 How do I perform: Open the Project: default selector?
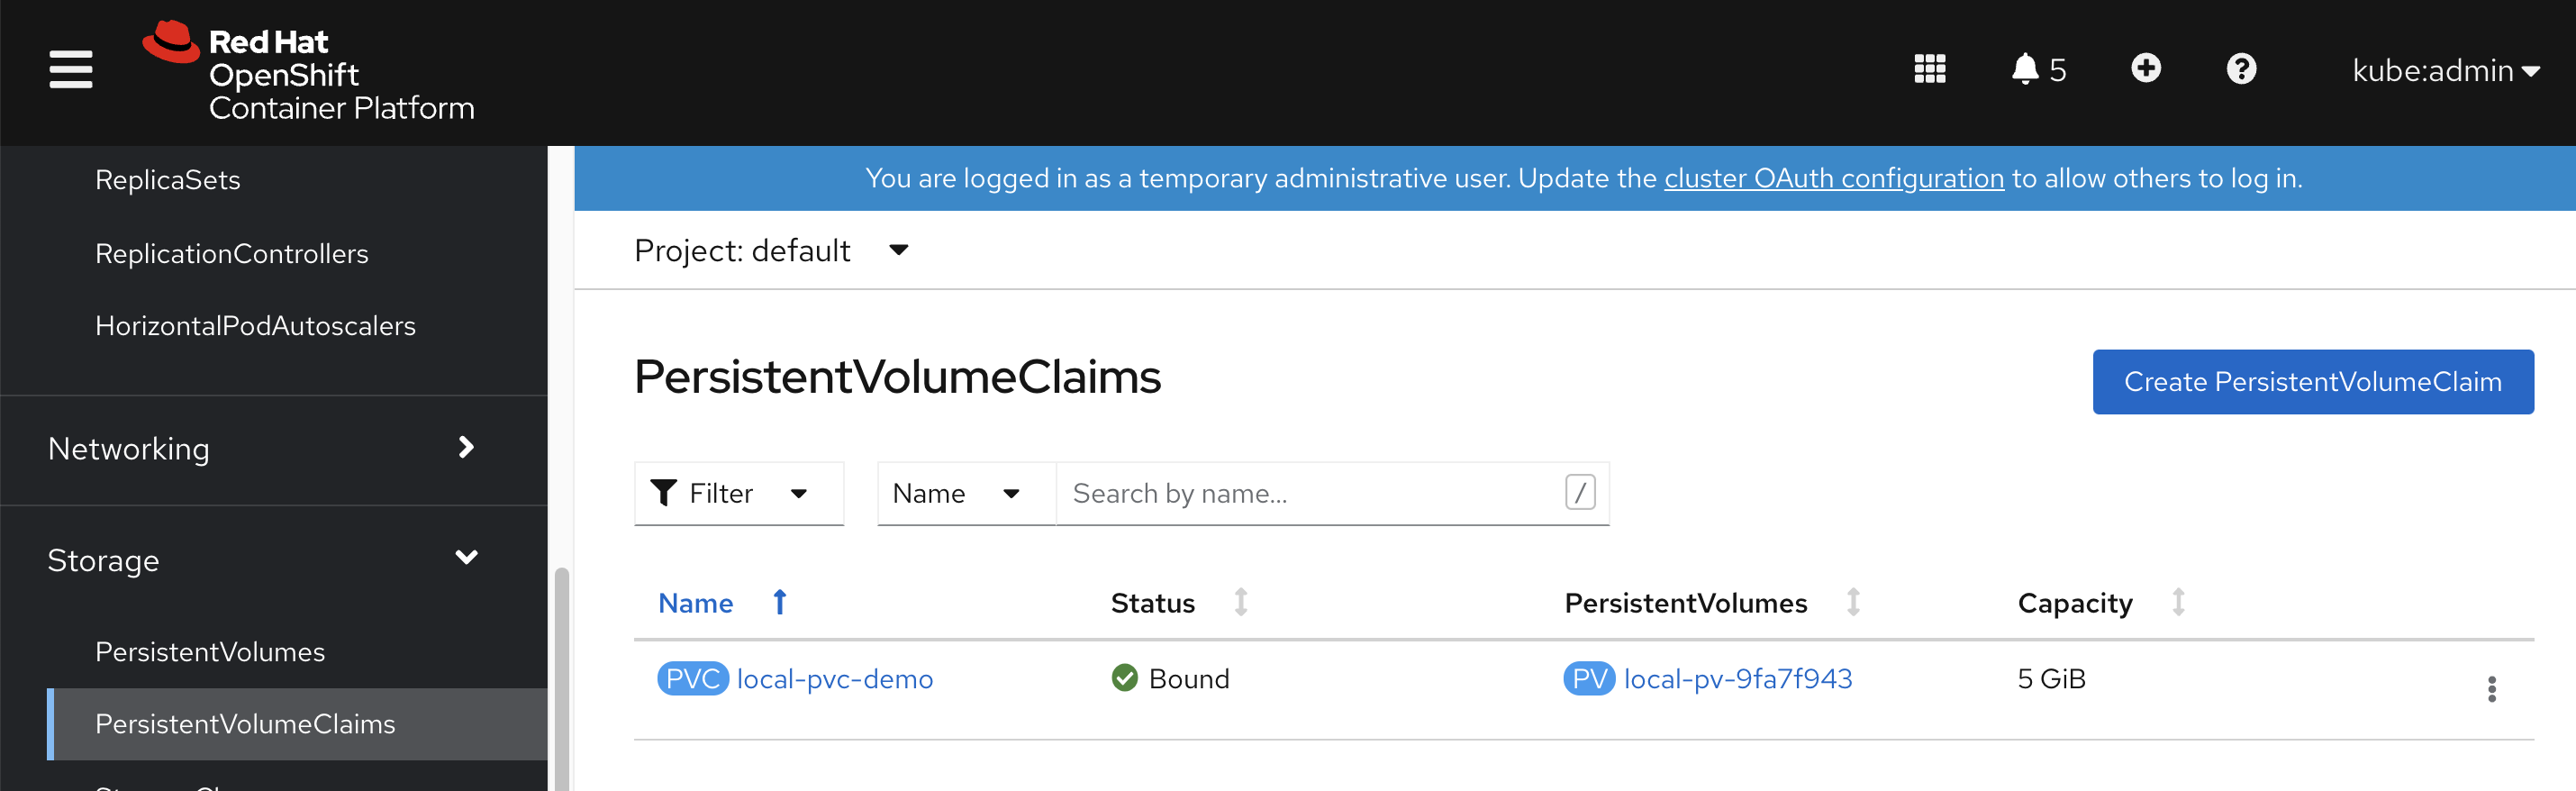pos(771,250)
